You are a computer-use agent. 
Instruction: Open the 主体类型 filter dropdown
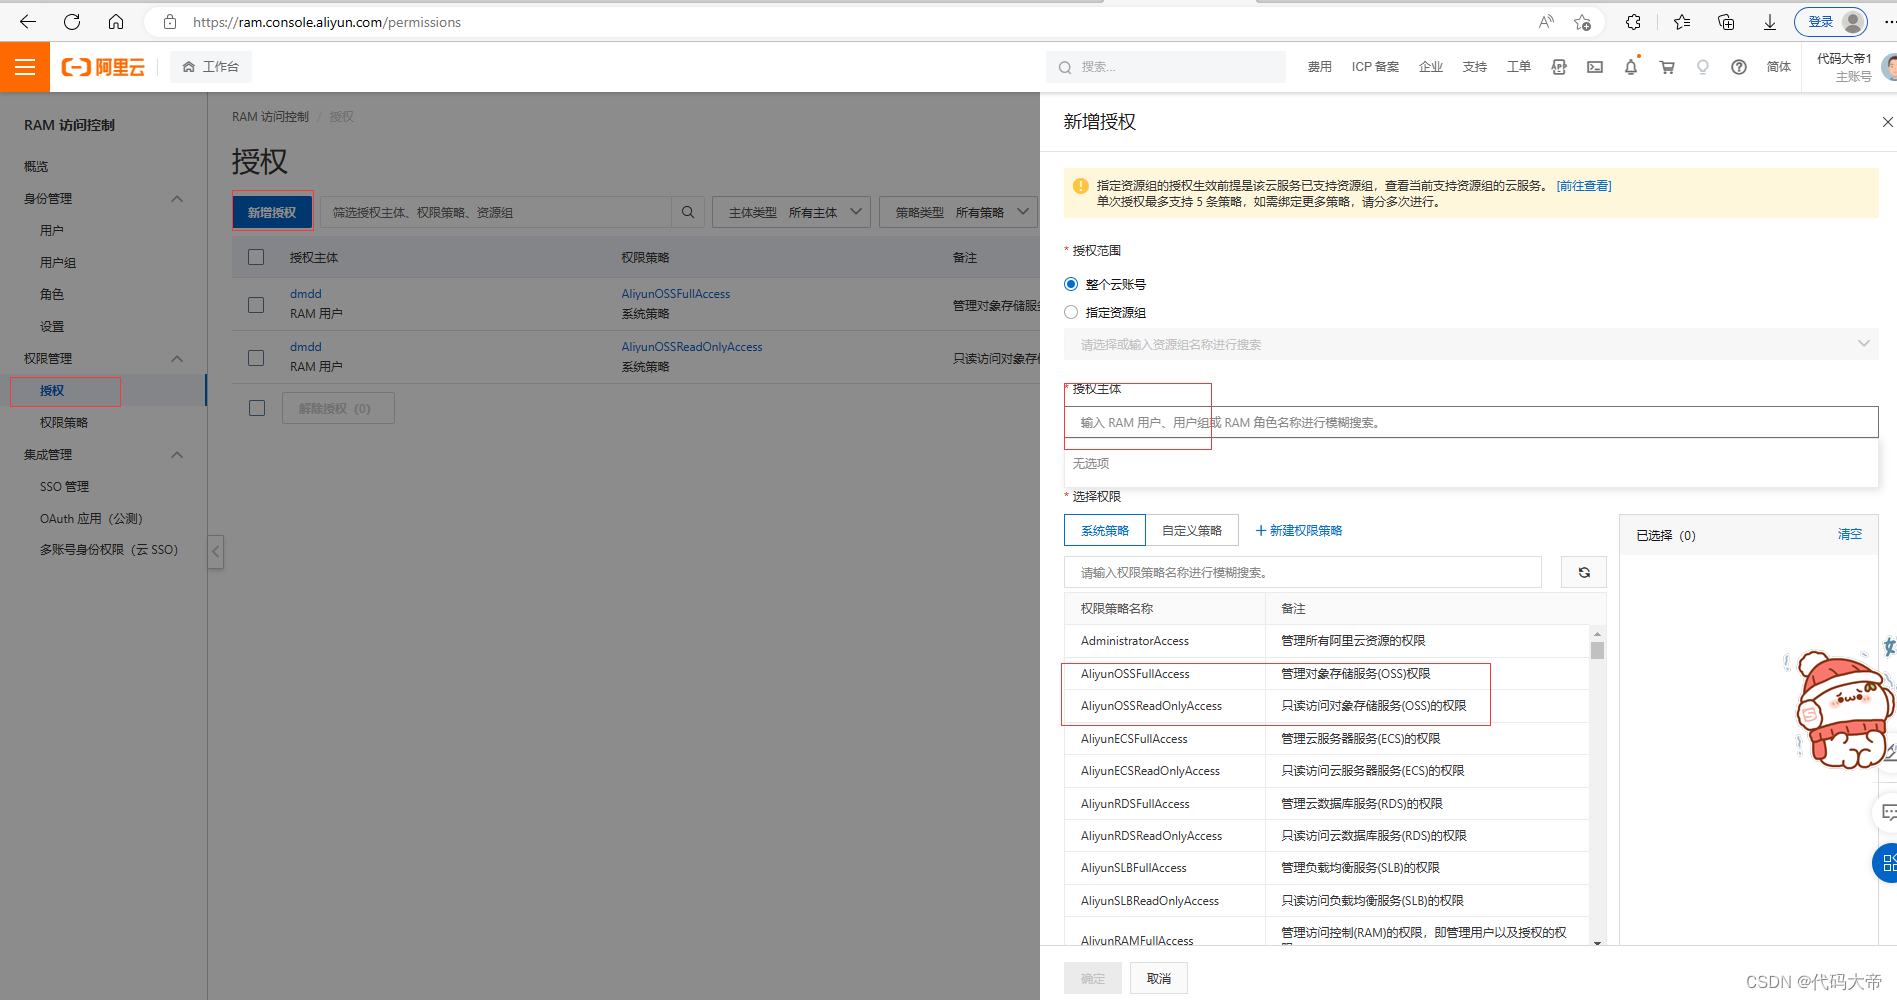coord(791,211)
